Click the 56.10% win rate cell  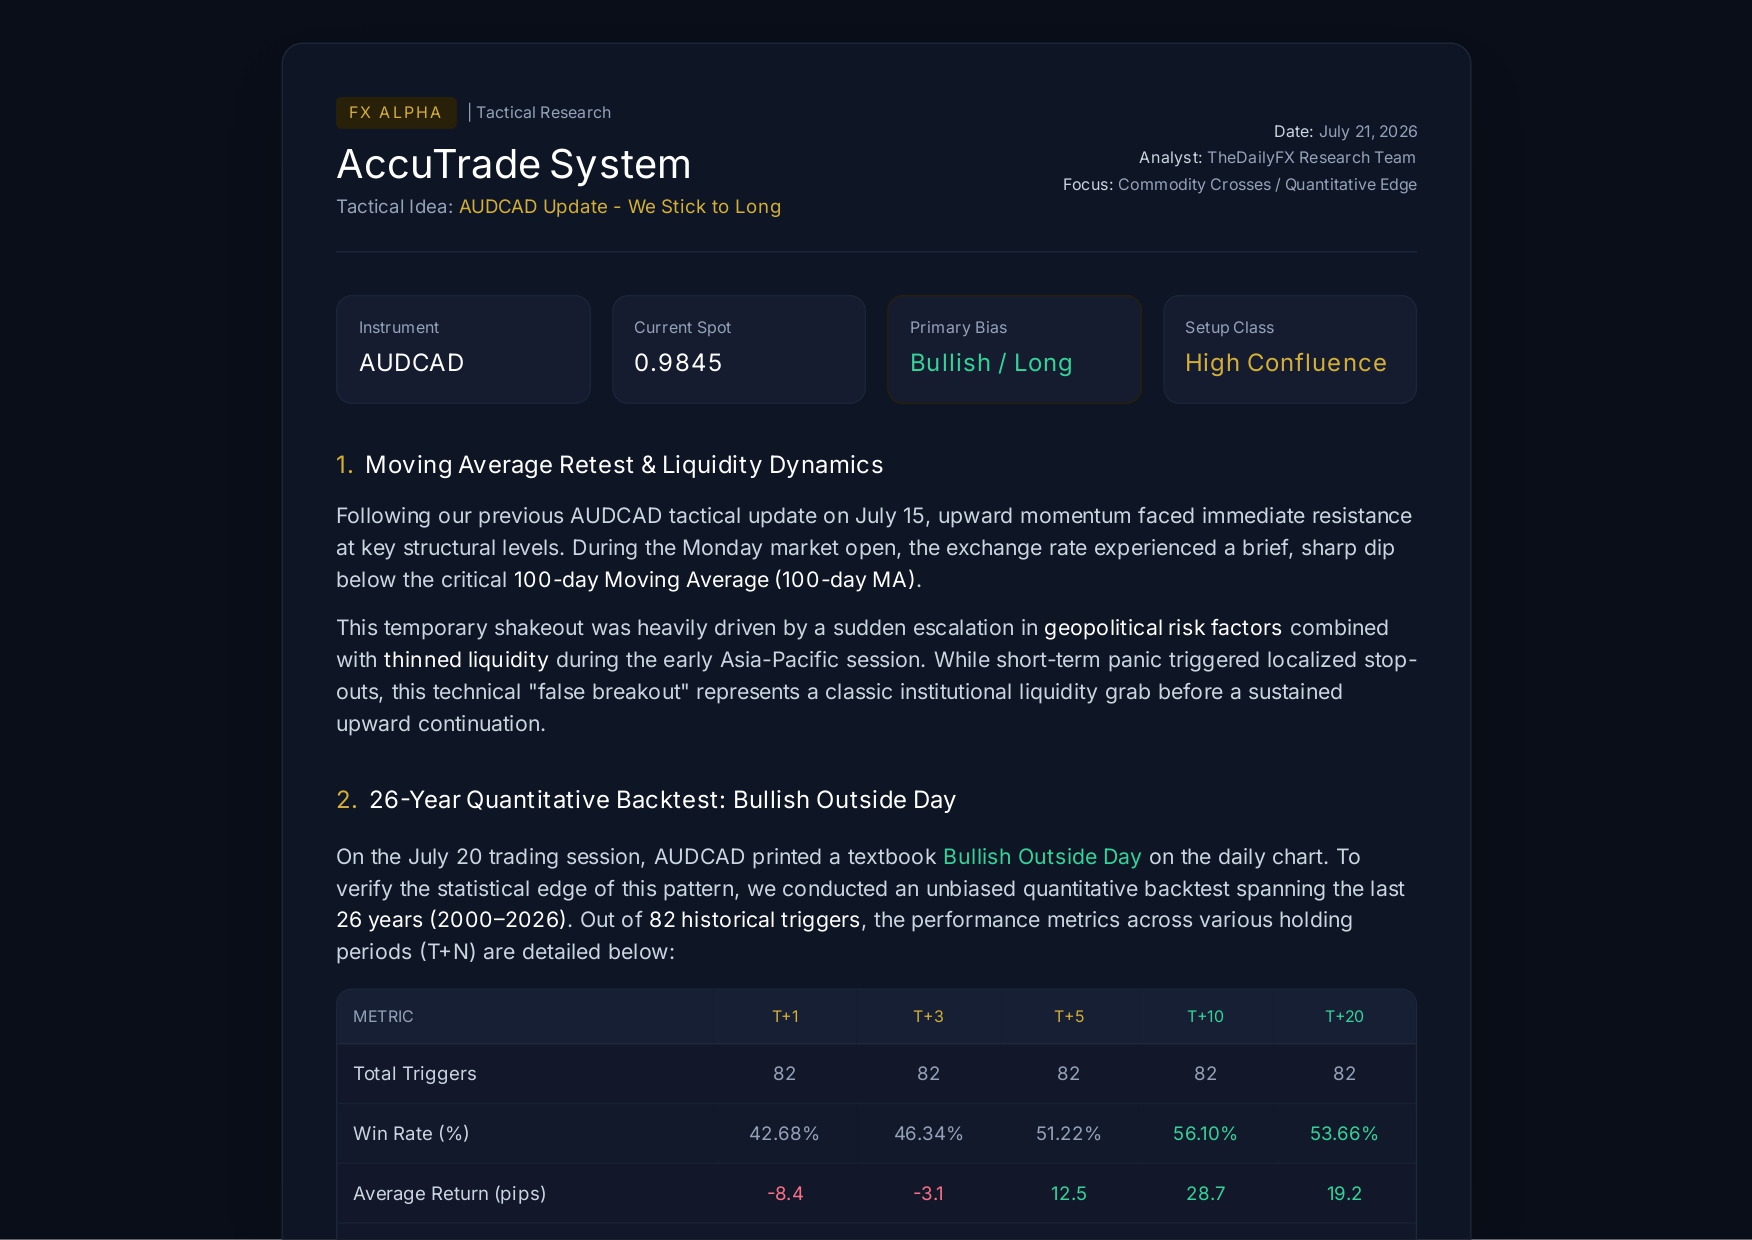[1205, 1134]
